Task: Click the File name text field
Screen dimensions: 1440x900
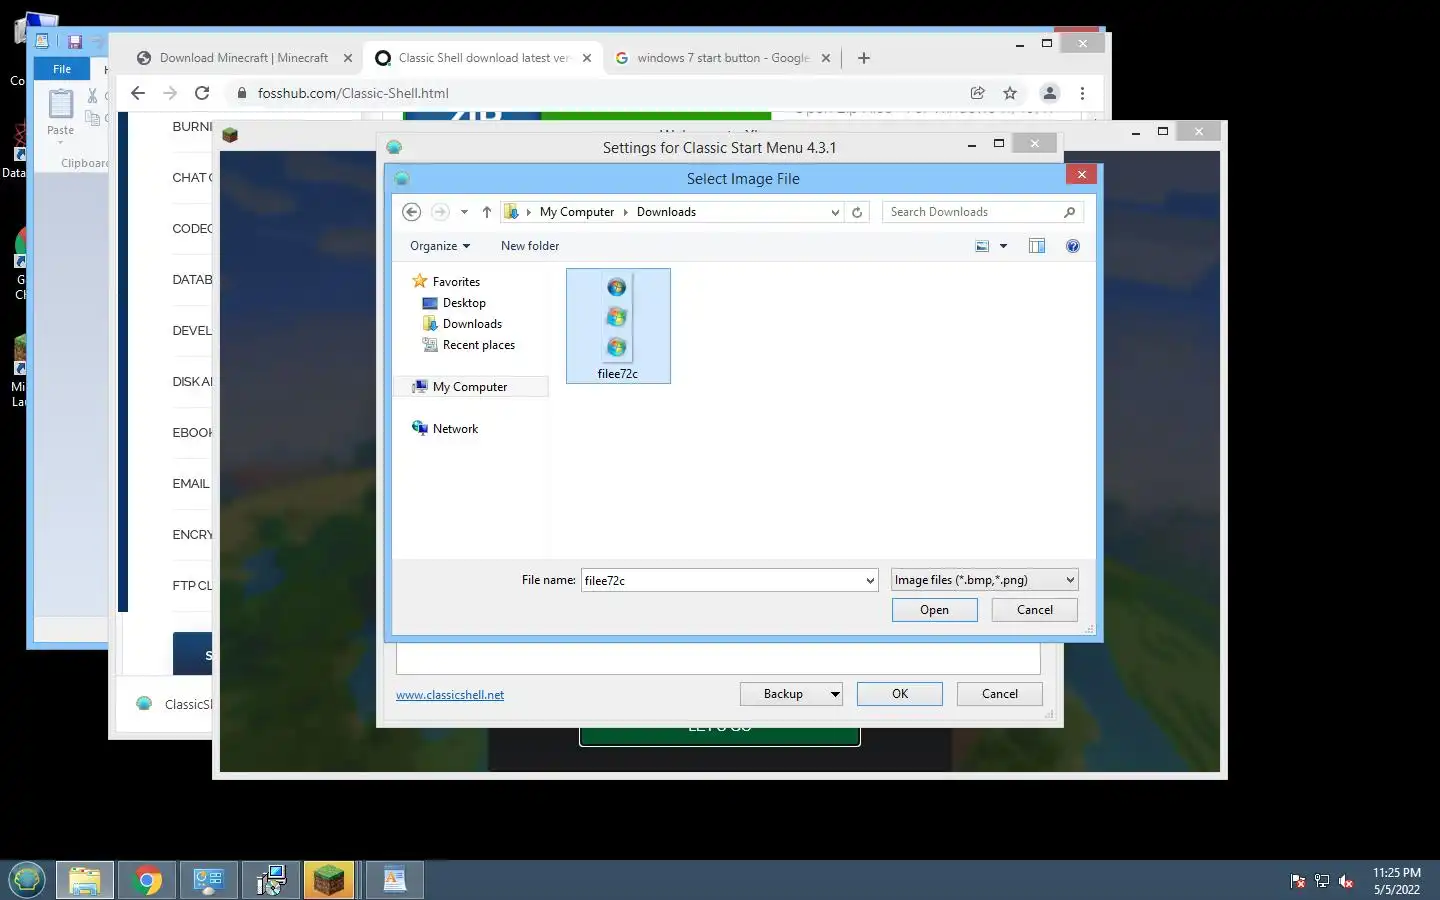Action: (722, 580)
